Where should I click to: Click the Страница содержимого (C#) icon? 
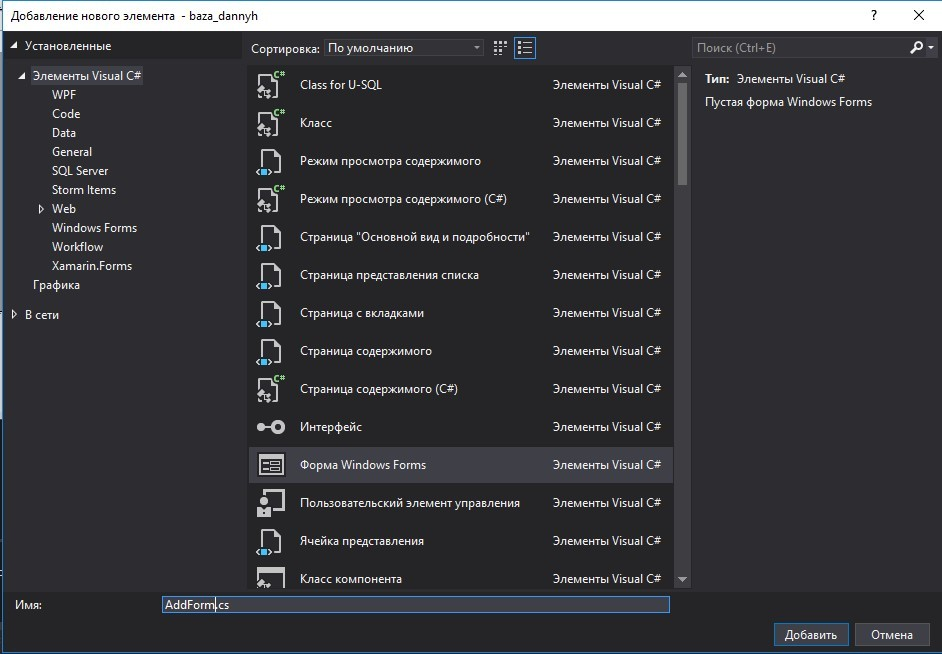[x=270, y=389]
